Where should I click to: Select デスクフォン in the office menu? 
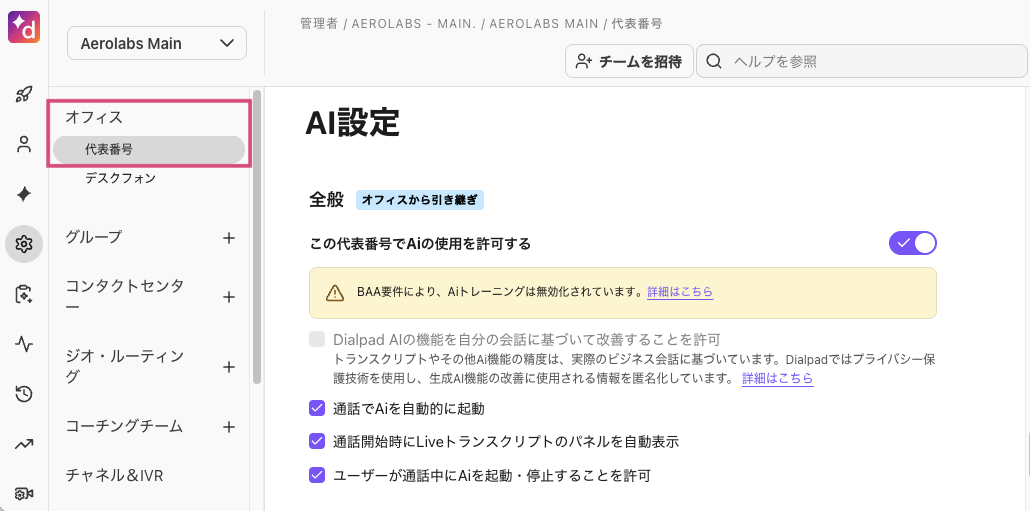tap(120, 179)
